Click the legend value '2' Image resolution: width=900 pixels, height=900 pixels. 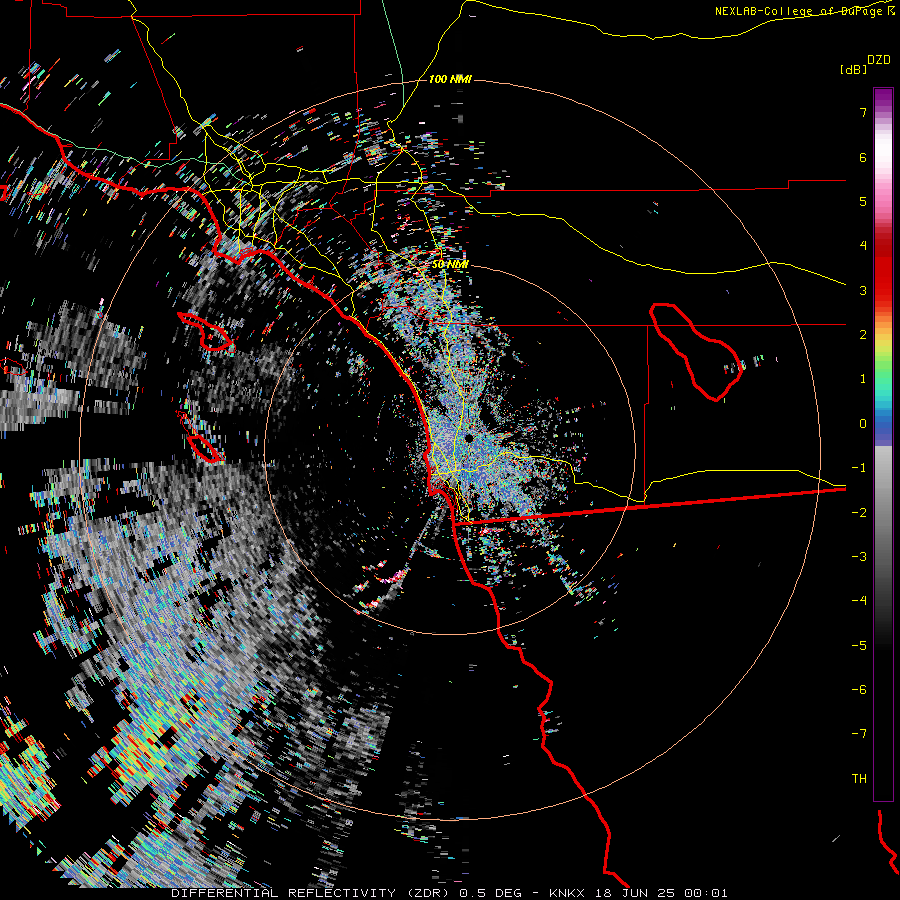(x=863, y=335)
